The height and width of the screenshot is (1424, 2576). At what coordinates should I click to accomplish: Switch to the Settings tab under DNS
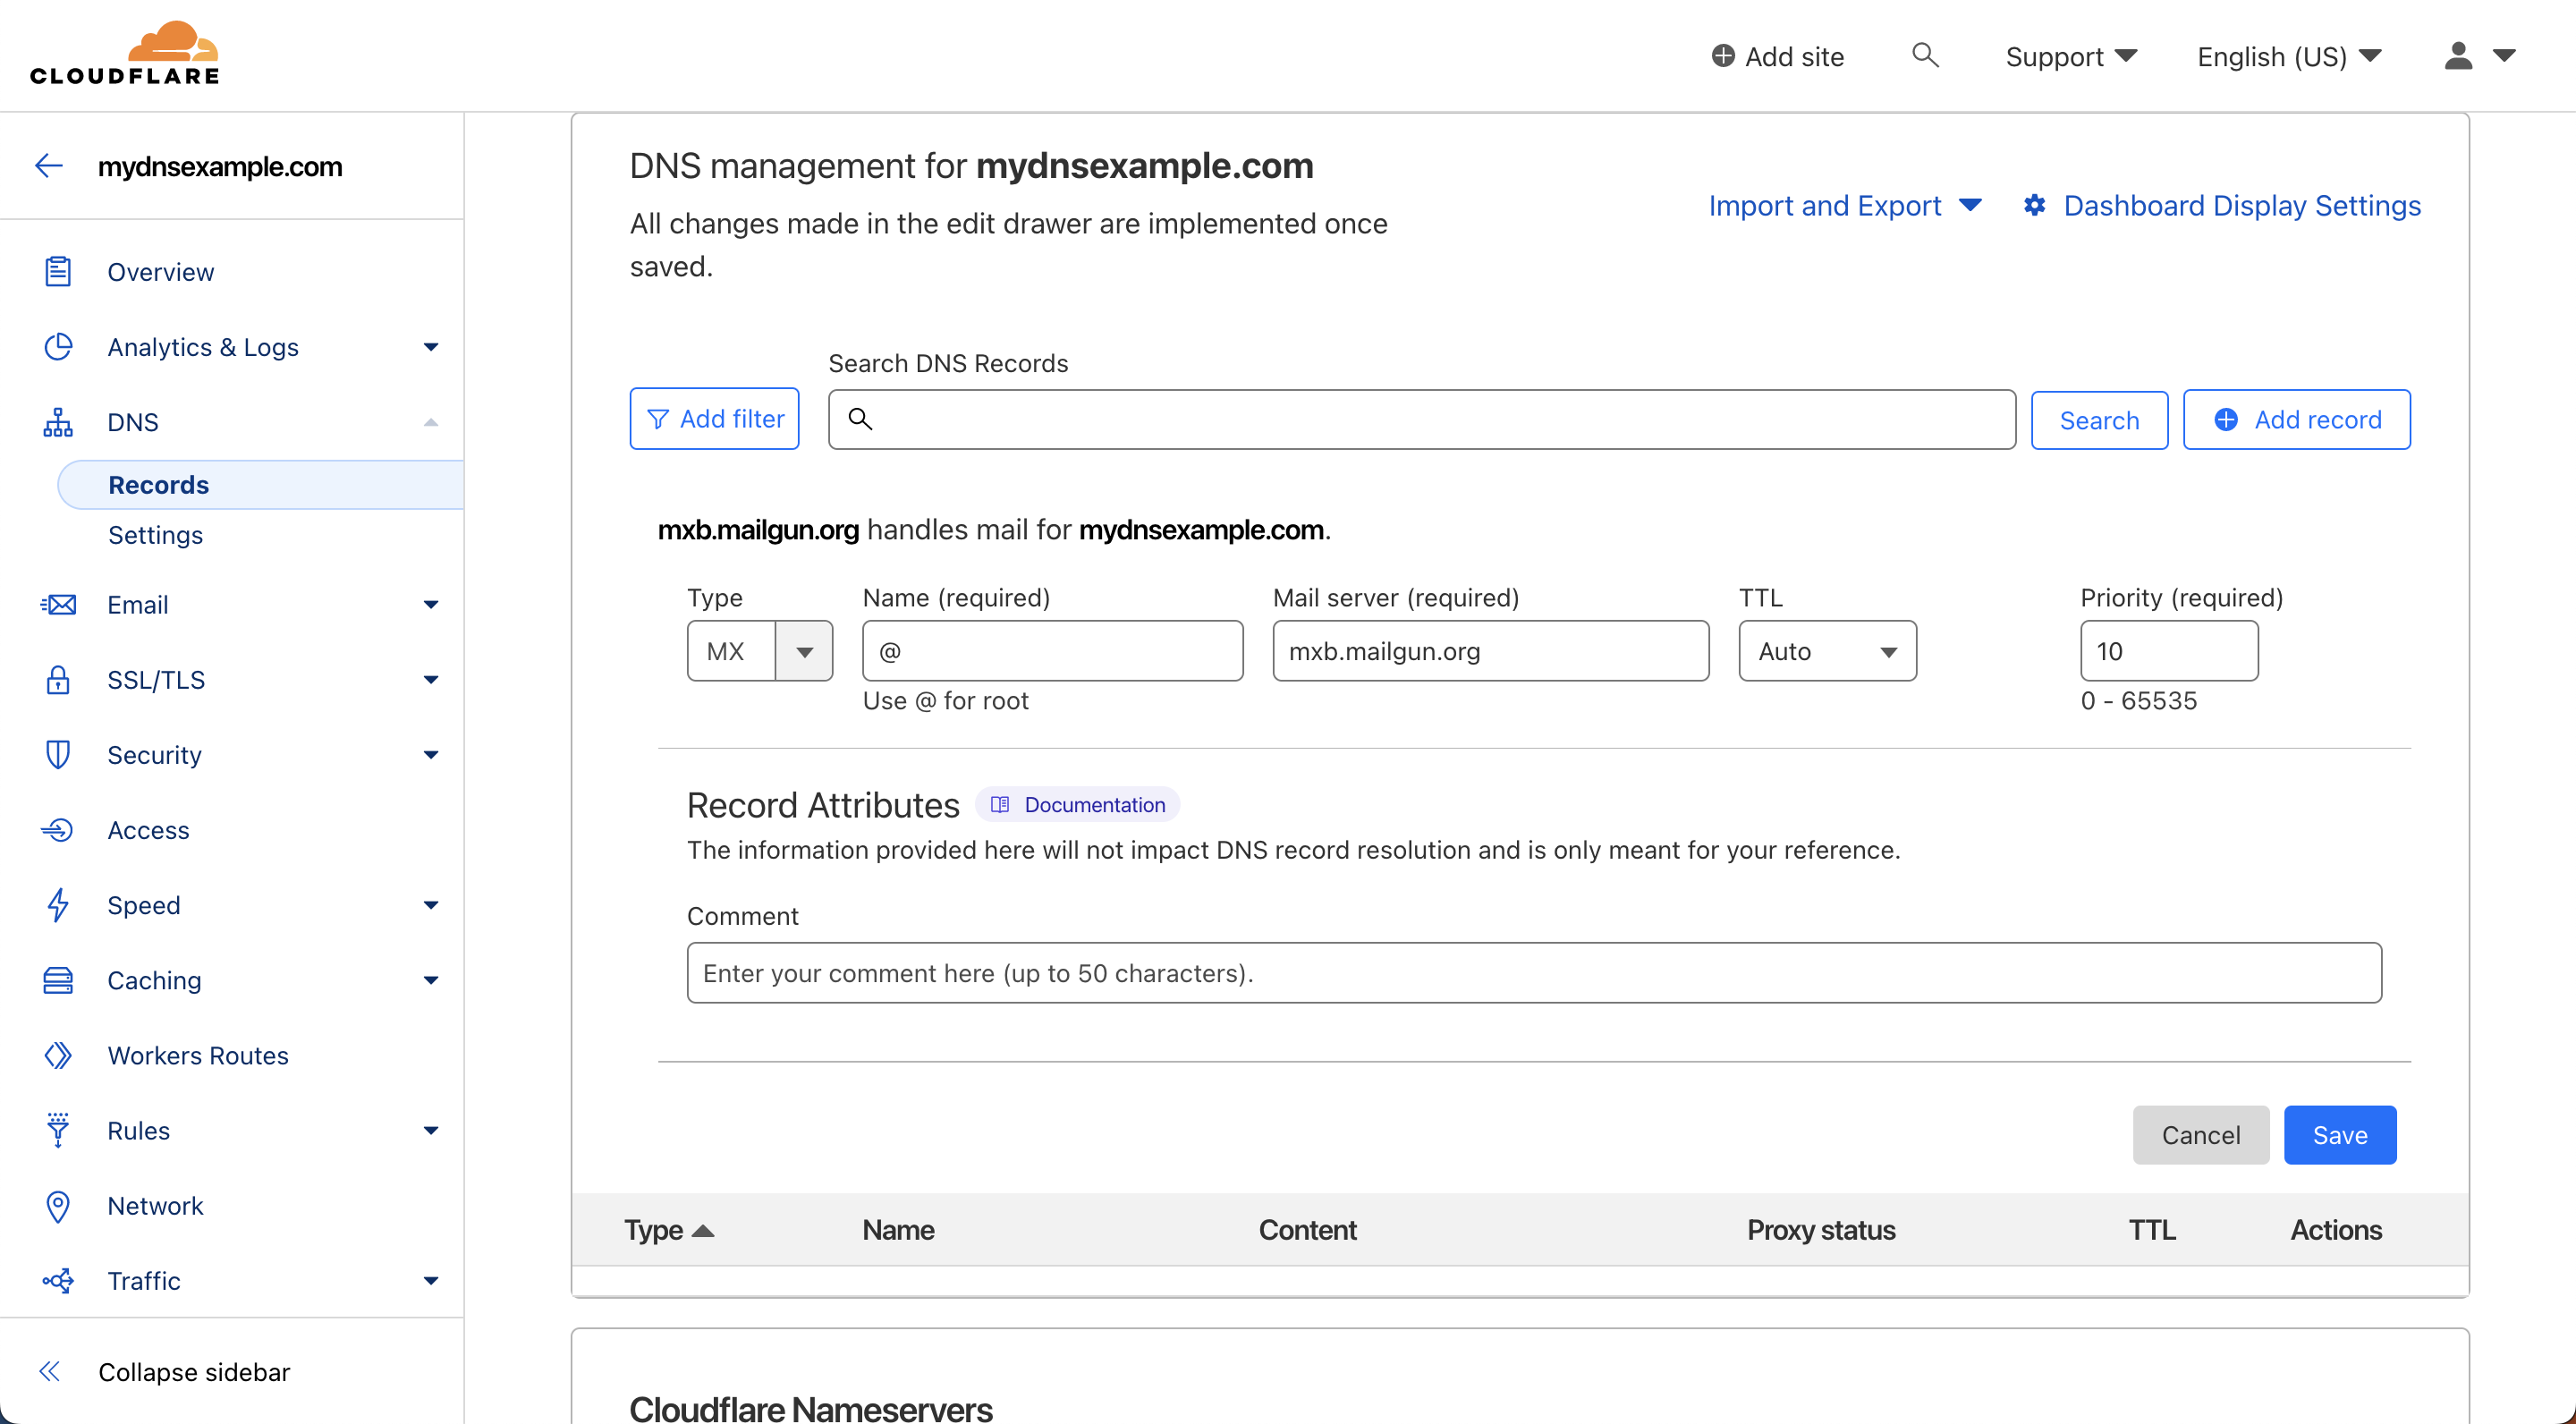[155, 535]
